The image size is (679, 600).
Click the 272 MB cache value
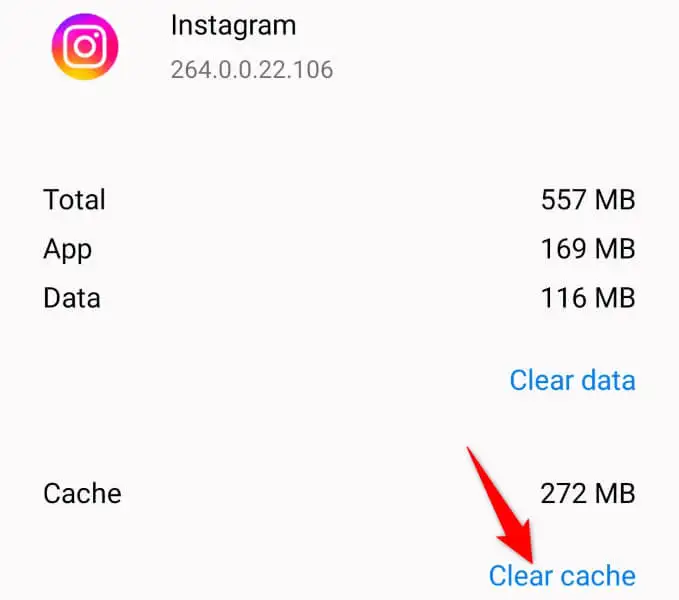(x=588, y=494)
